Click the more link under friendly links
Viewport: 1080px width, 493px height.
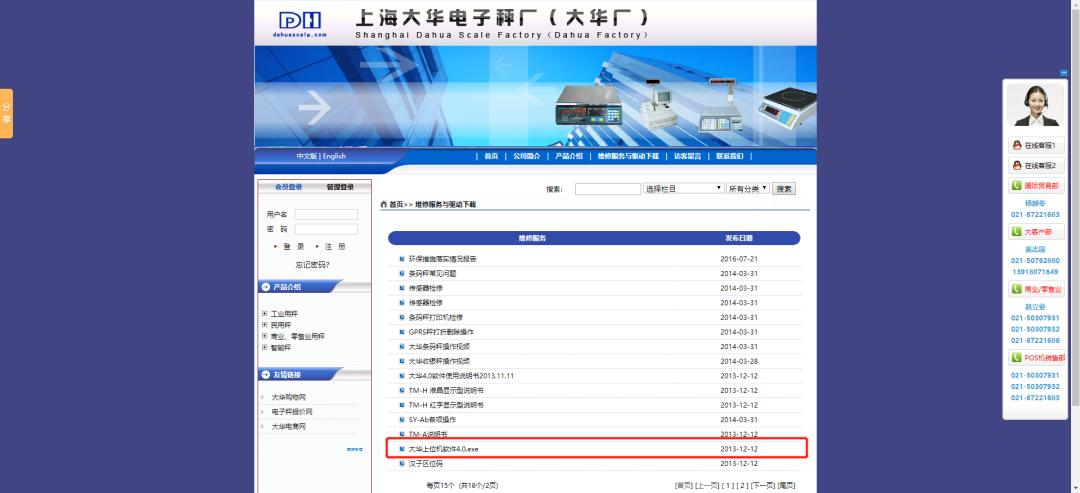point(354,449)
